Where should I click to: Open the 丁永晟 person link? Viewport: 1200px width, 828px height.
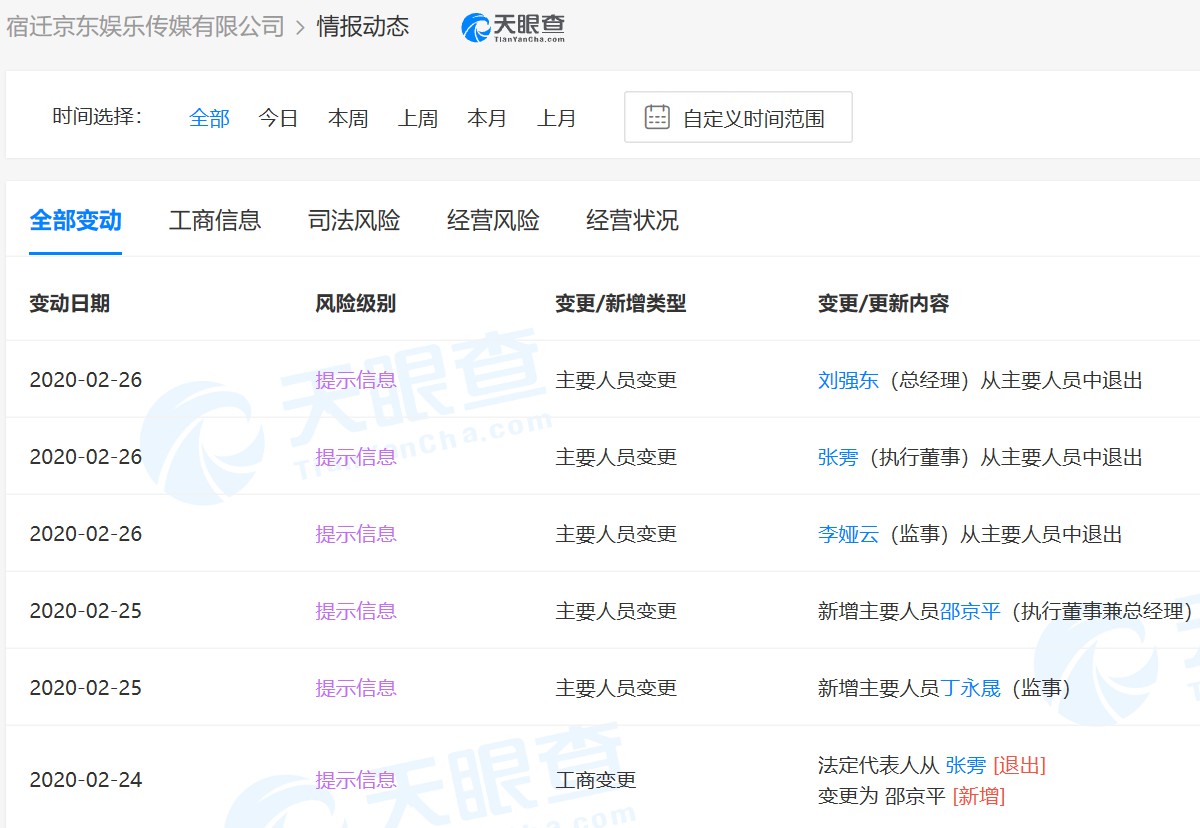tap(970, 688)
